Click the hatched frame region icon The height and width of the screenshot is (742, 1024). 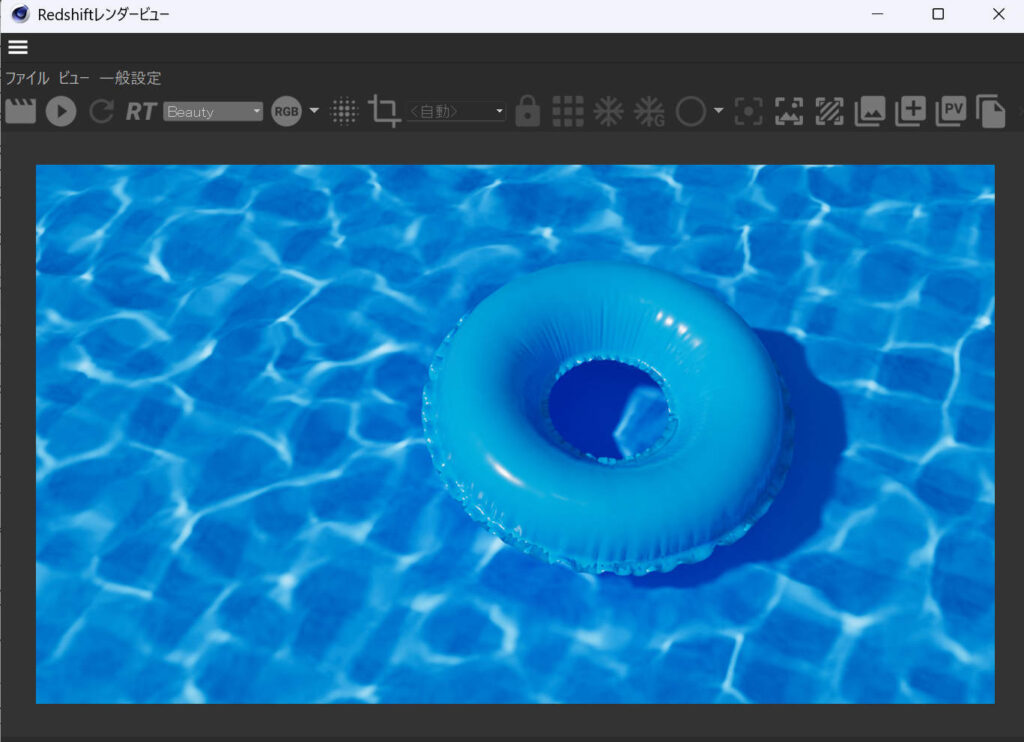point(829,111)
